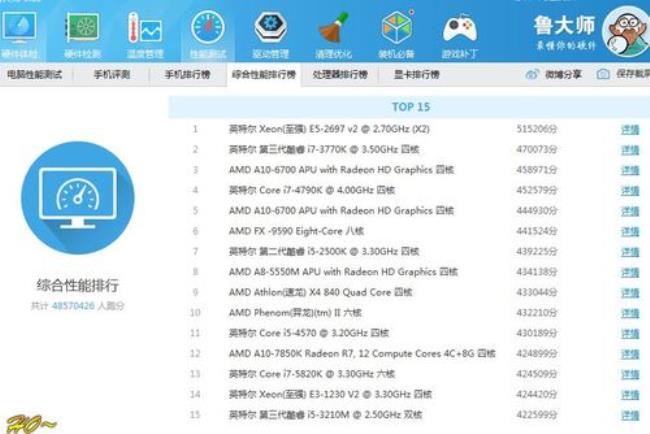Open 详情 for AMD Phenom II row
Viewport: 650px width, 434px height.
[630, 313]
